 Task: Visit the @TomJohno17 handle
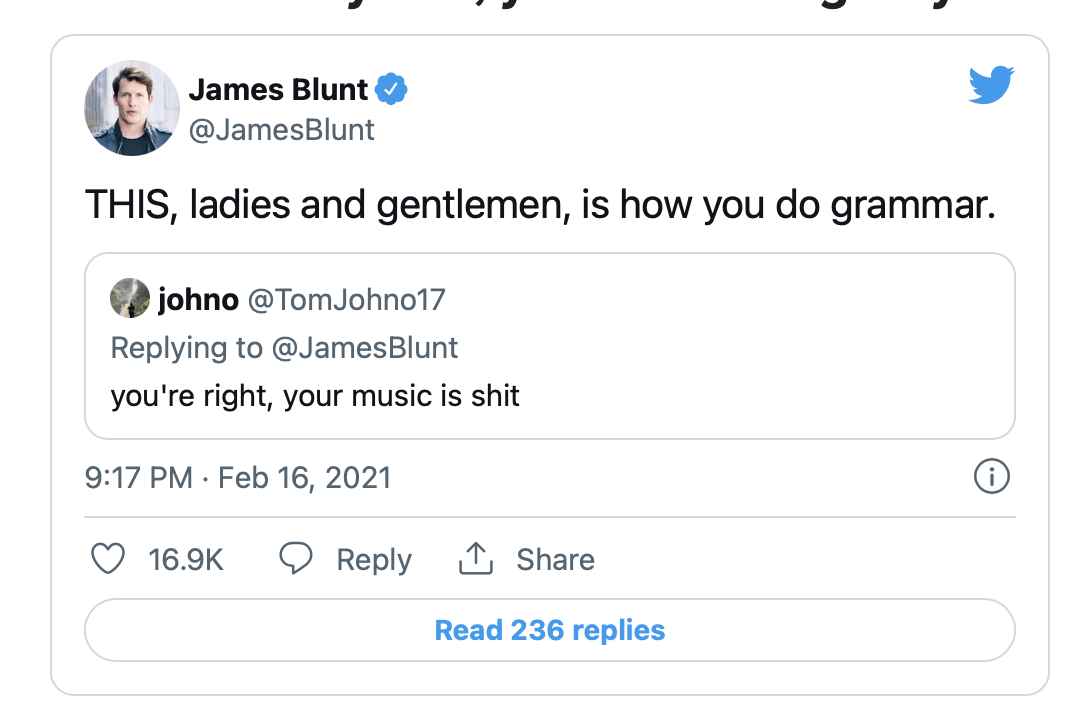pyautogui.click(x=346, y=299)
